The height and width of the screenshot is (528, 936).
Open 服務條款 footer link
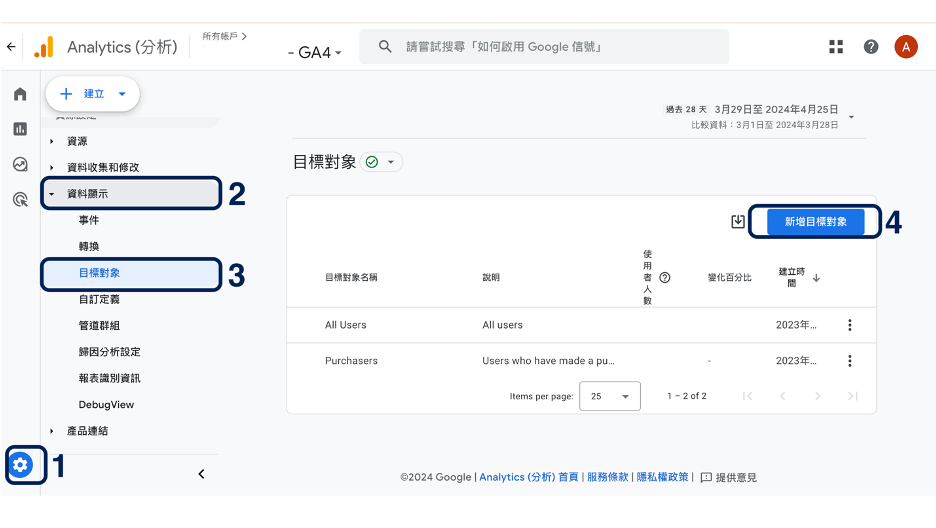pos(608,477)
